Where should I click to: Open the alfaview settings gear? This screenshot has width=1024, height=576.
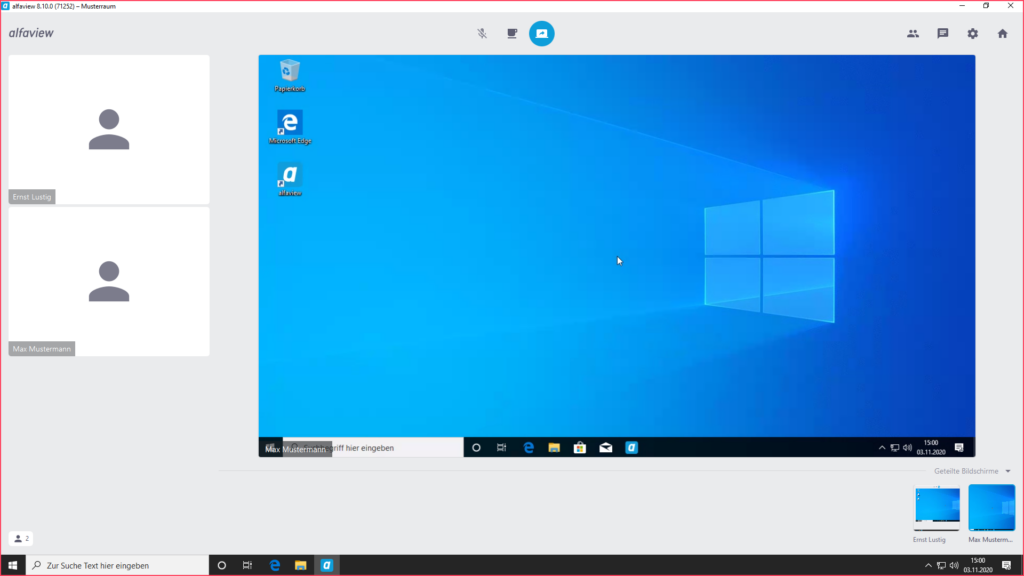(970, 33)
